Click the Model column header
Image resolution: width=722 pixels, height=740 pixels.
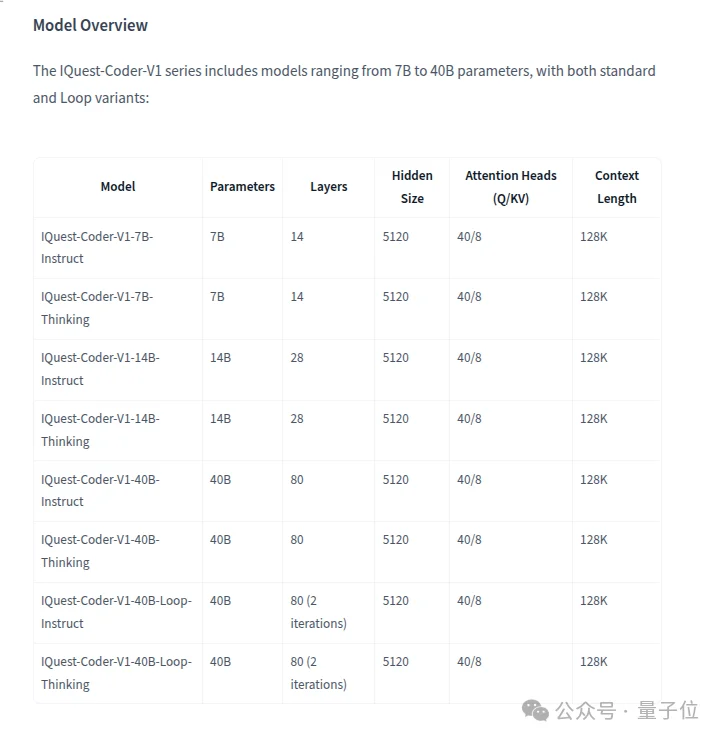118,187
